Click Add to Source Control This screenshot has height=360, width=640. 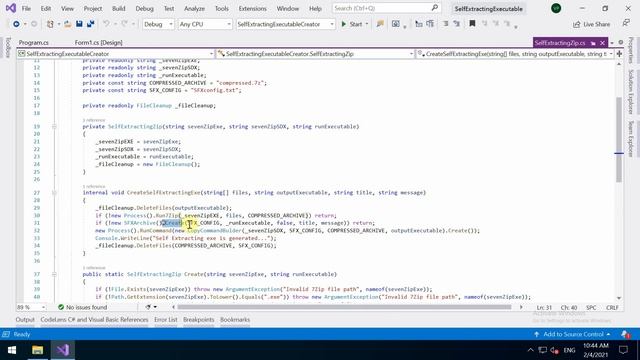[x=573, y=334]
